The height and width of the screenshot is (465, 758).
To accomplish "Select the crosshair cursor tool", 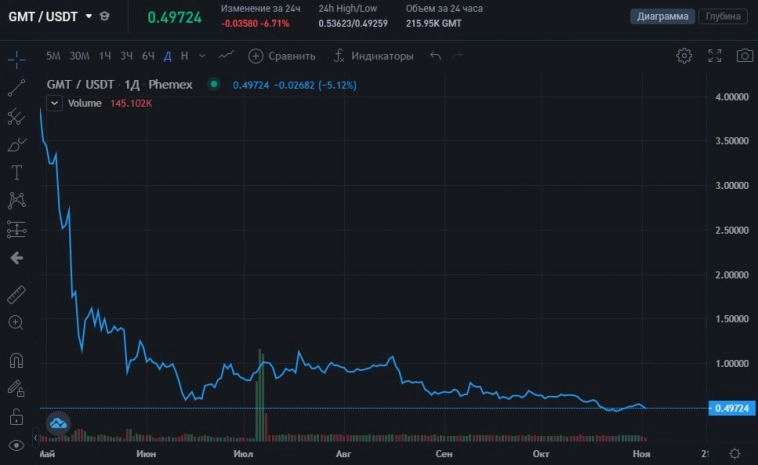I will (16, 59).
